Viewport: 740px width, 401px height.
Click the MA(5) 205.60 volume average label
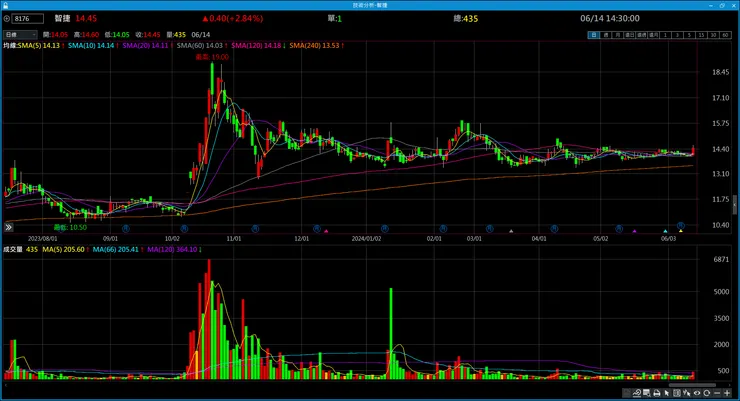pyautogui.click(x=66, y=249)
